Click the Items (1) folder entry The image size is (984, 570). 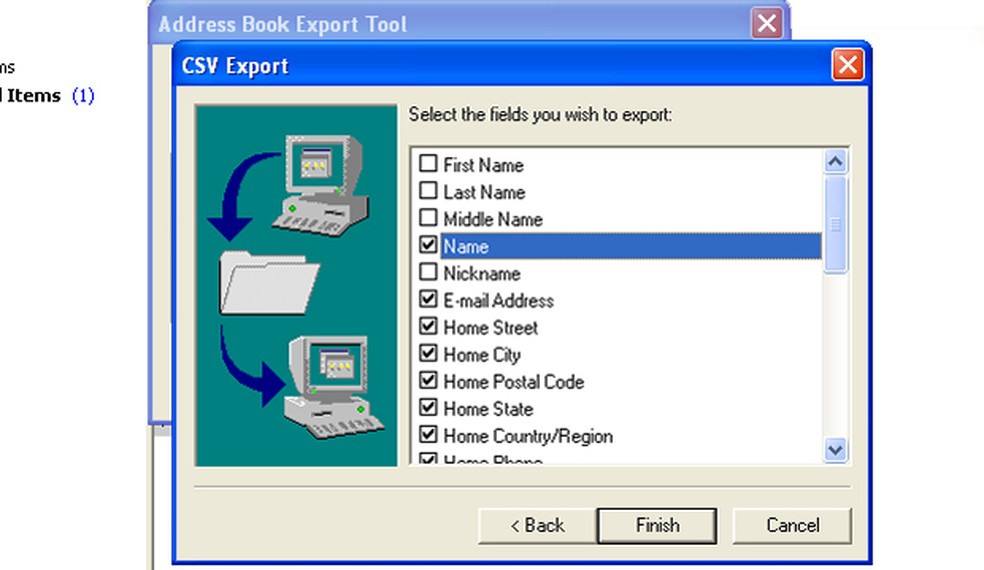click(47, 95)
